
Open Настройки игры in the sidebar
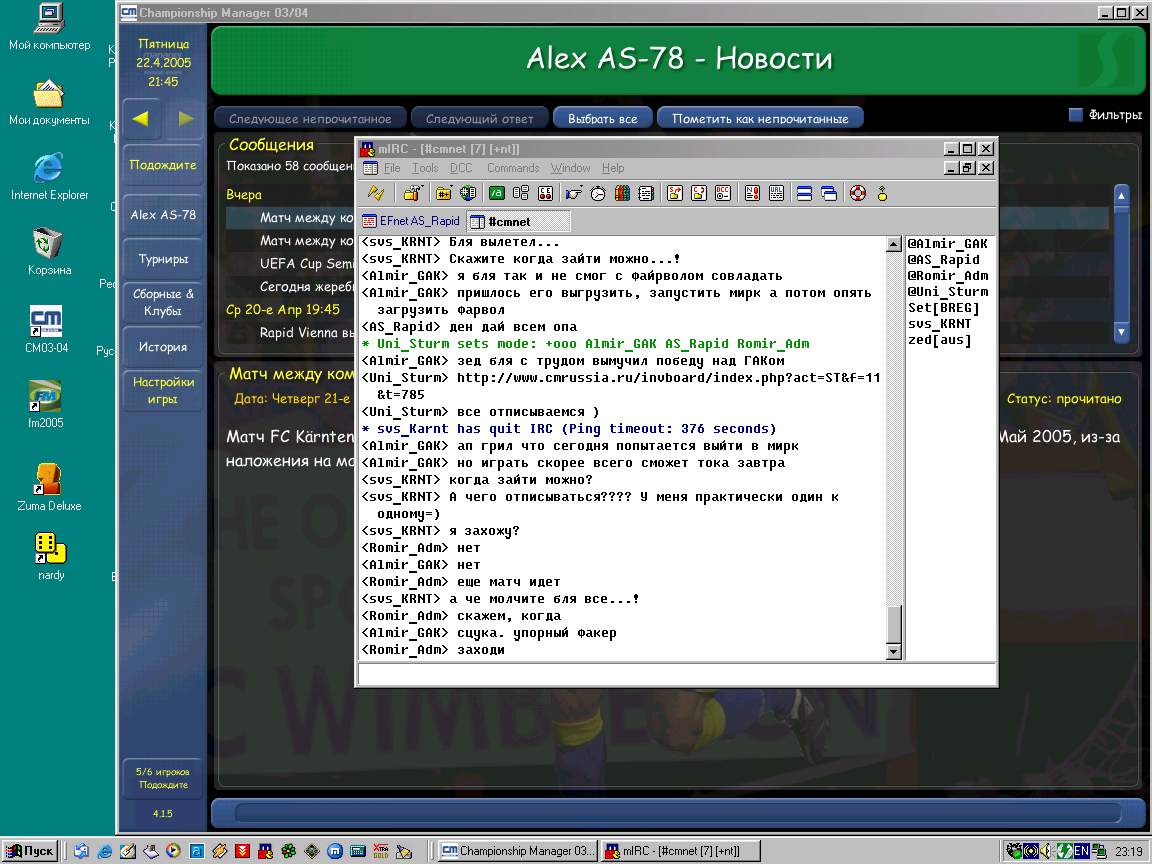163,390
